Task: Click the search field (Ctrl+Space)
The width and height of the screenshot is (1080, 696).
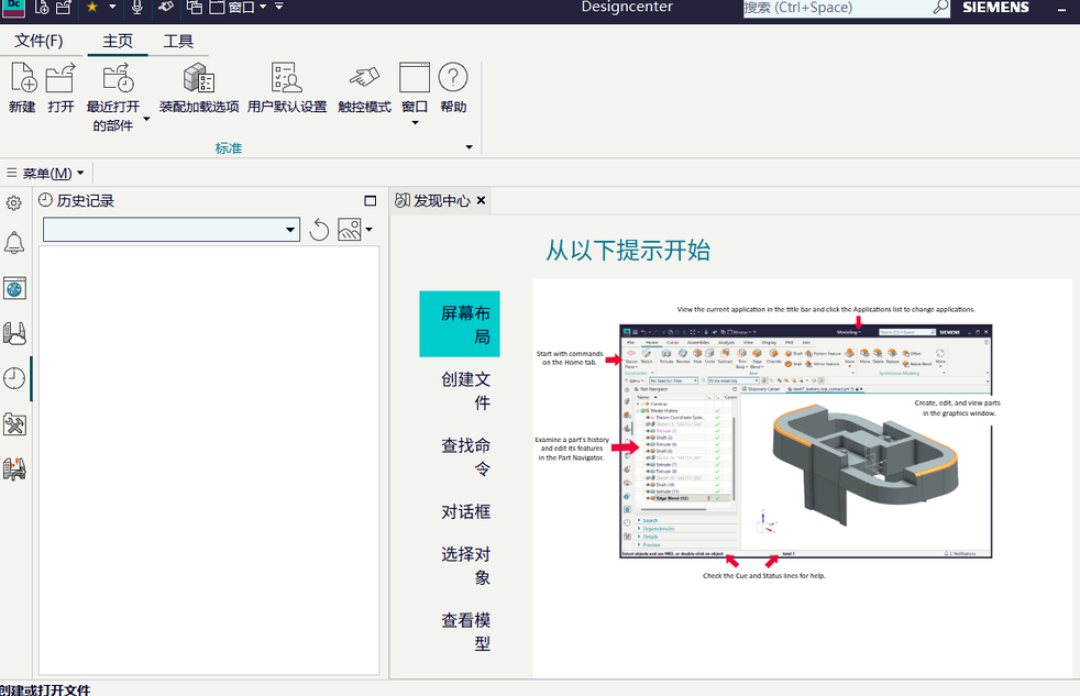Action: [836, 8]
